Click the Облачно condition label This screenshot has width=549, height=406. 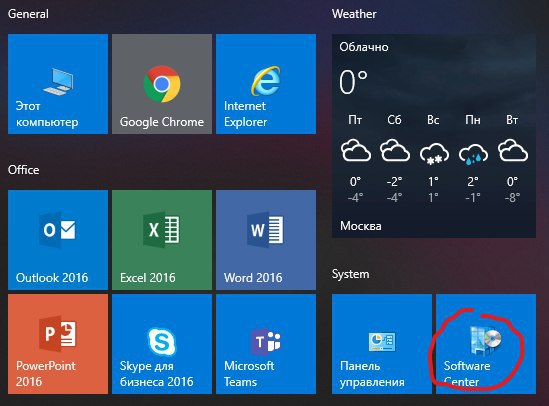364,47
